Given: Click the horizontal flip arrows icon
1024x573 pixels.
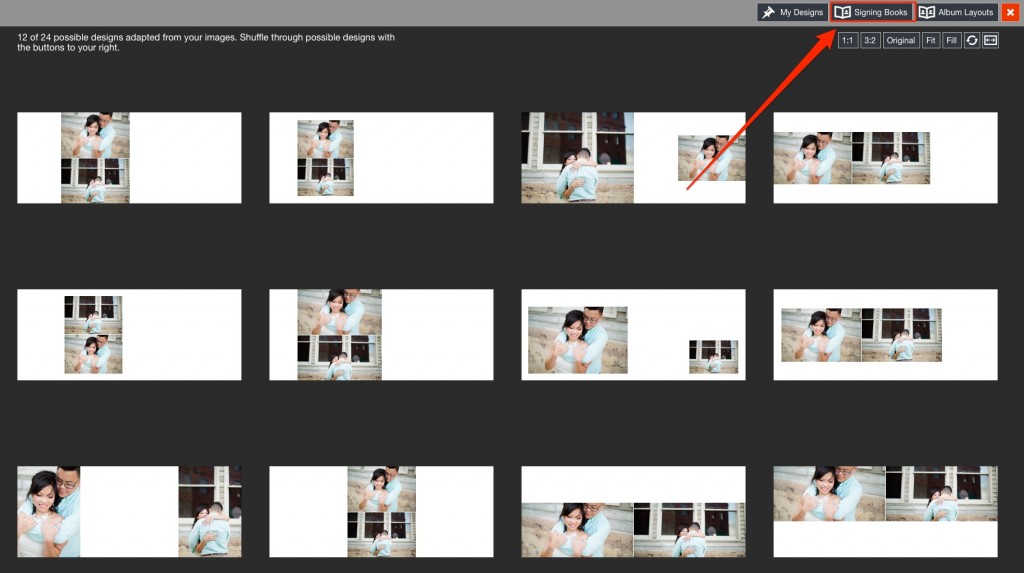Looking at the screenshot, I should [991, 41].
